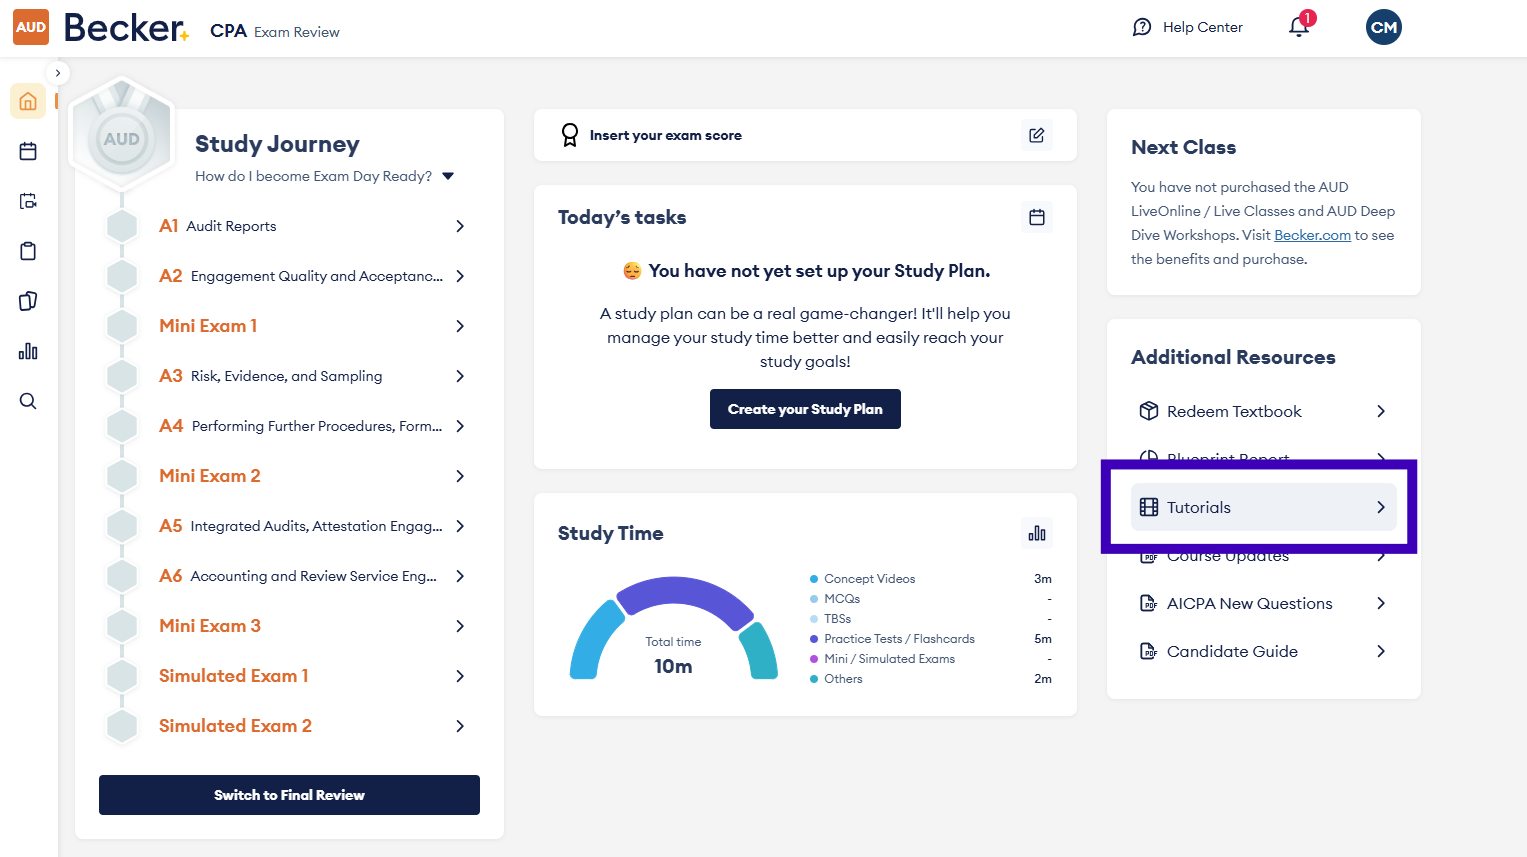This screenshot has width=1527, height=857.
Task: Open the calendar icon in Today's tasks
Action: click(1037, 217)
